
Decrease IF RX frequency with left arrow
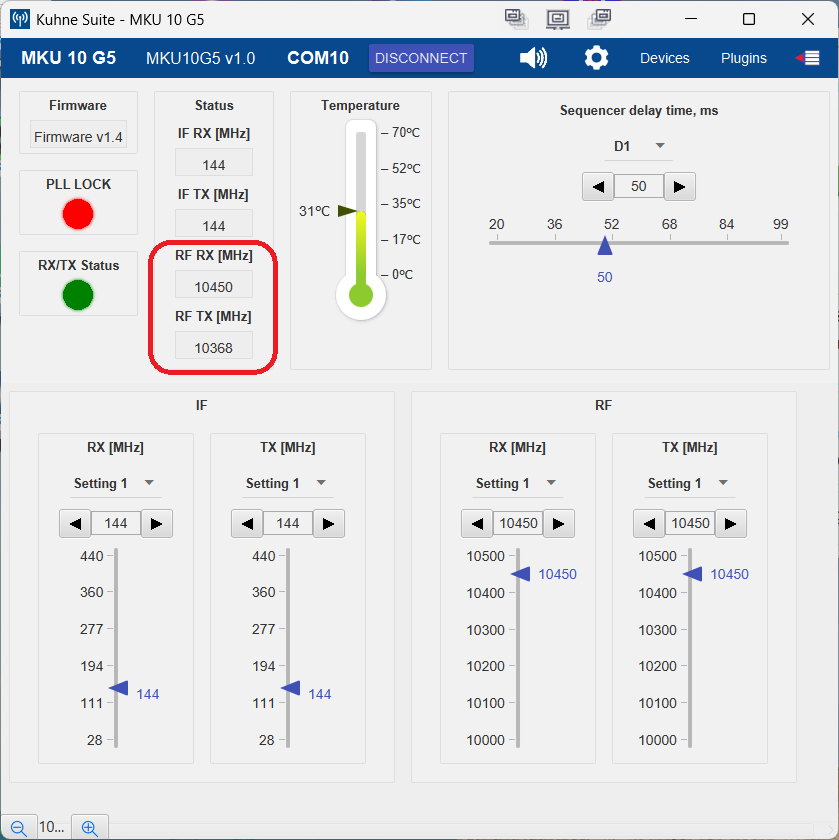click(x=76, y=523)
